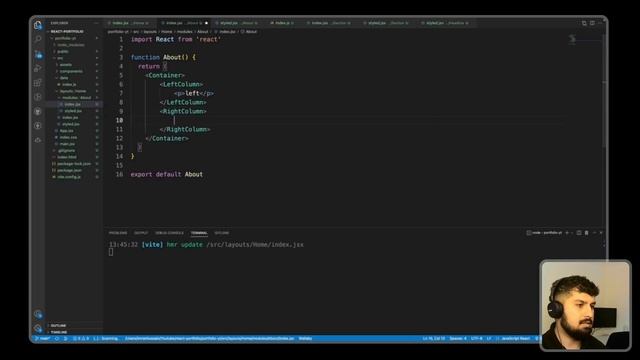The height and width of the screenshot is (360, 640).
Task: Kill the terminal with the trash icon
Action: (587, 233)
